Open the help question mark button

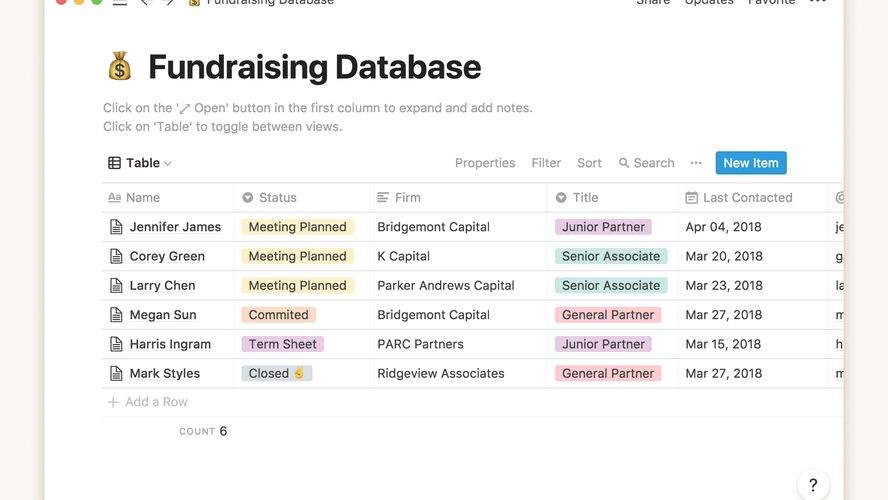coord(813,485)
